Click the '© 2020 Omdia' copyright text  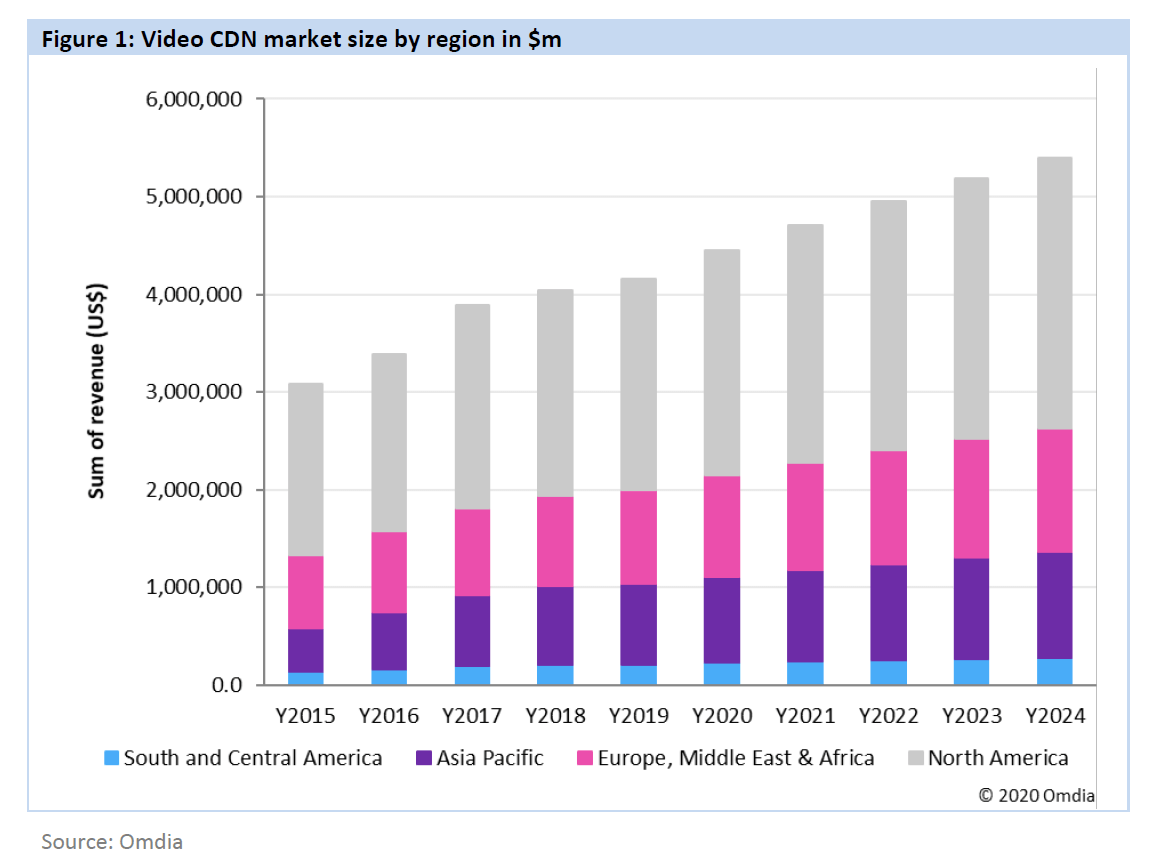(1036, 796)
